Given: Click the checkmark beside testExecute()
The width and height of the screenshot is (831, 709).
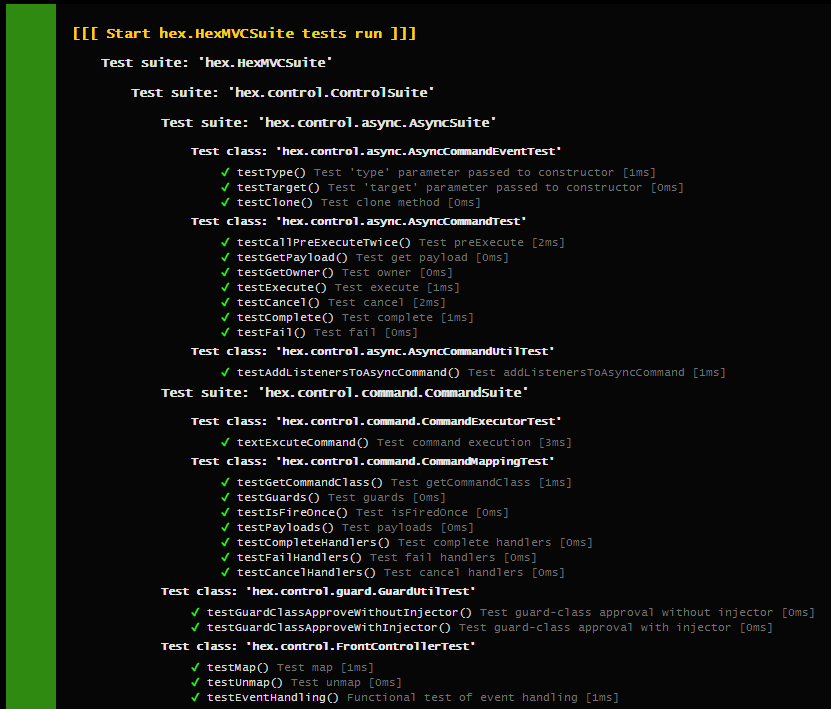Looking at the screenshot, I should tap(225, 287).
